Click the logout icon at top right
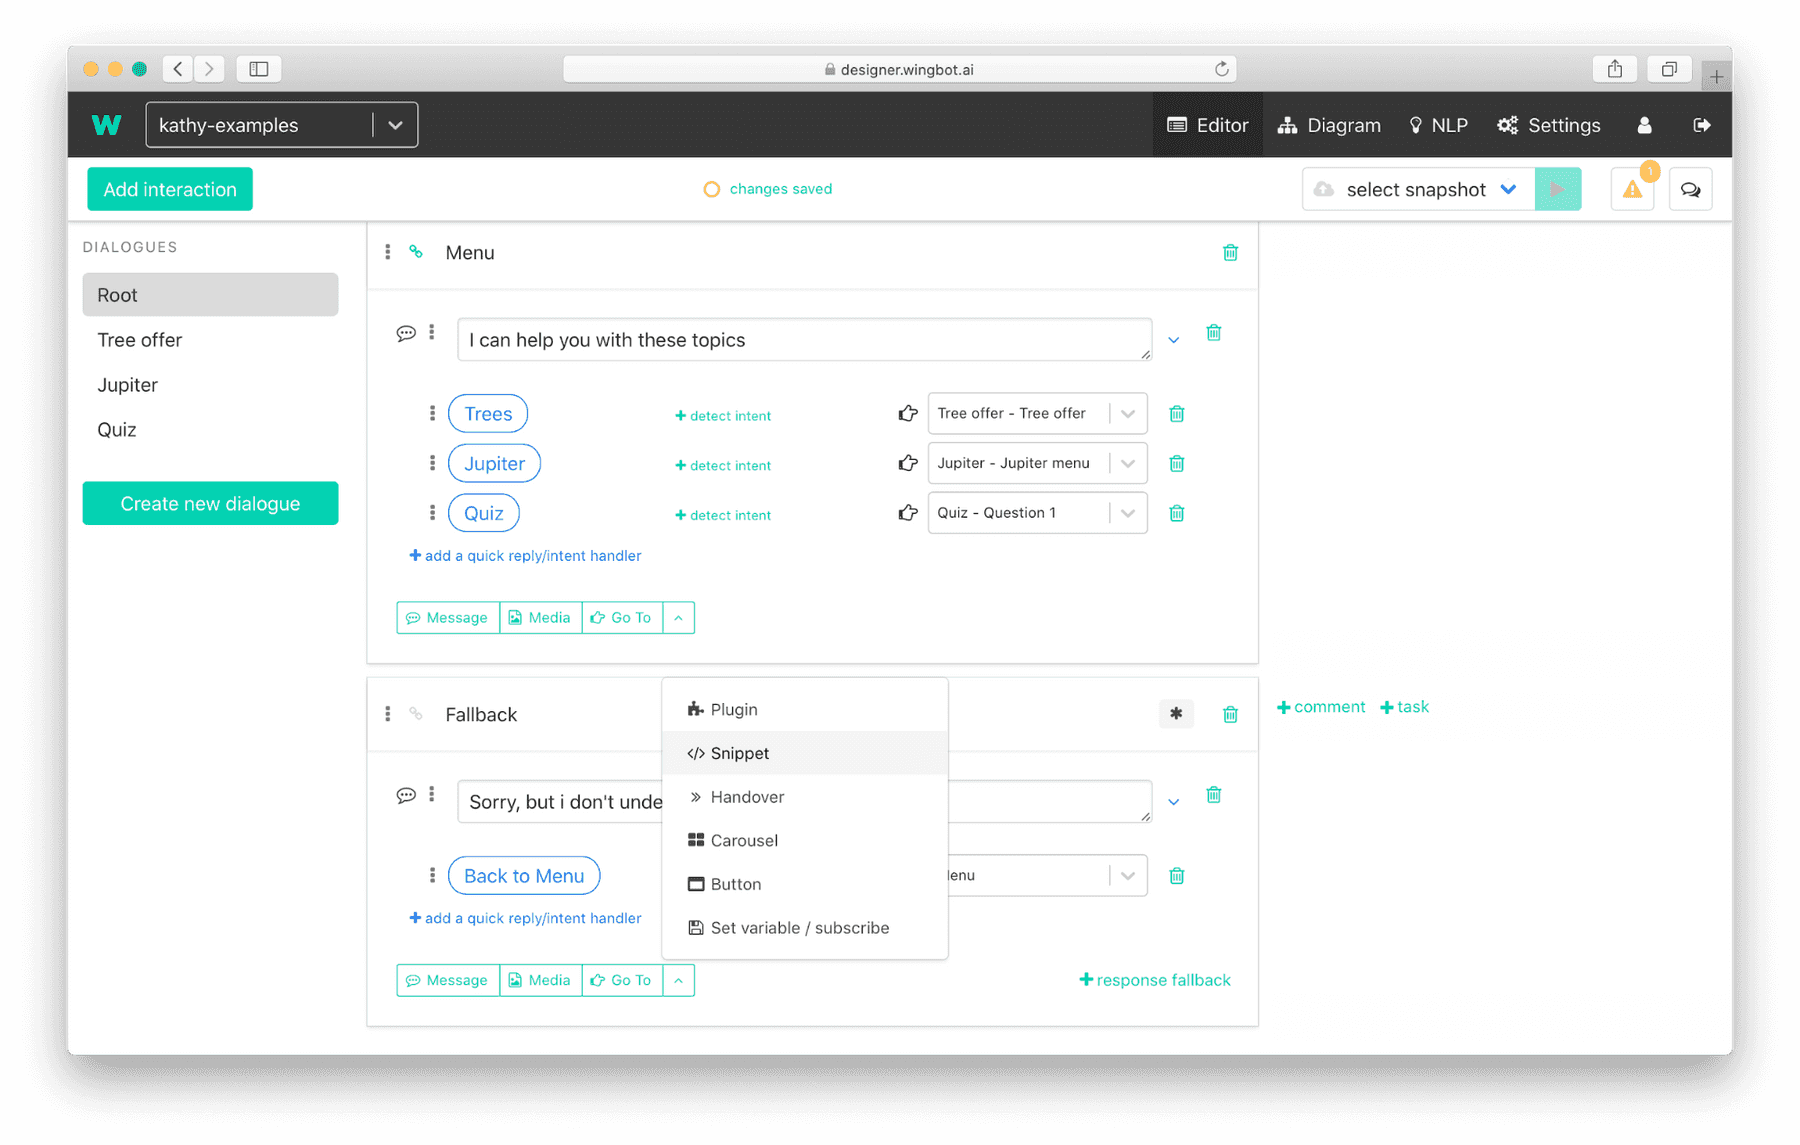 tap(1703, 125)
